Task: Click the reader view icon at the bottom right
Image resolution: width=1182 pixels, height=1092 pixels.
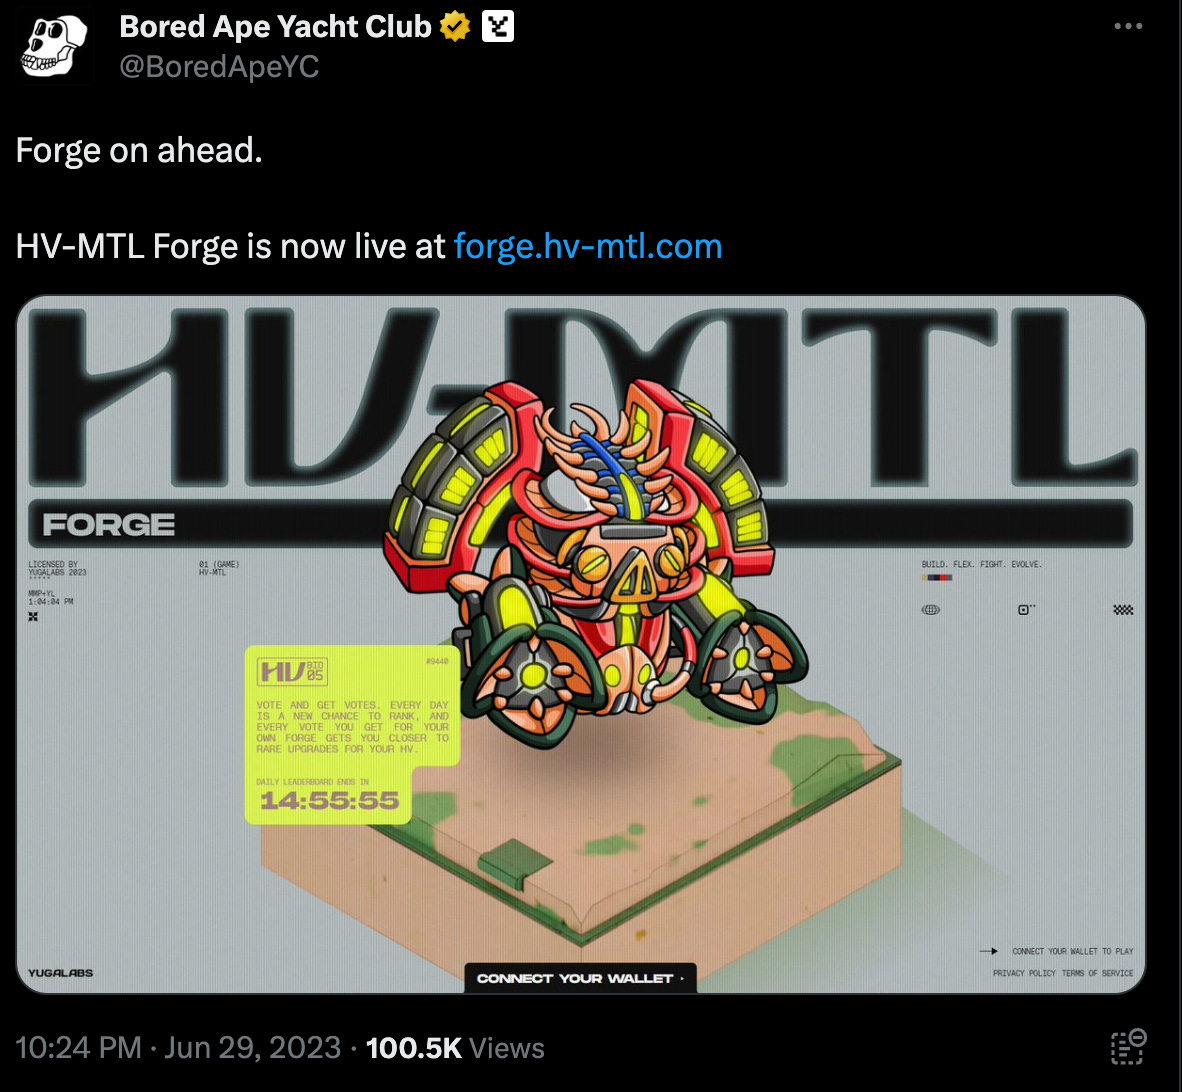Action: (x=1128, y=1047)
